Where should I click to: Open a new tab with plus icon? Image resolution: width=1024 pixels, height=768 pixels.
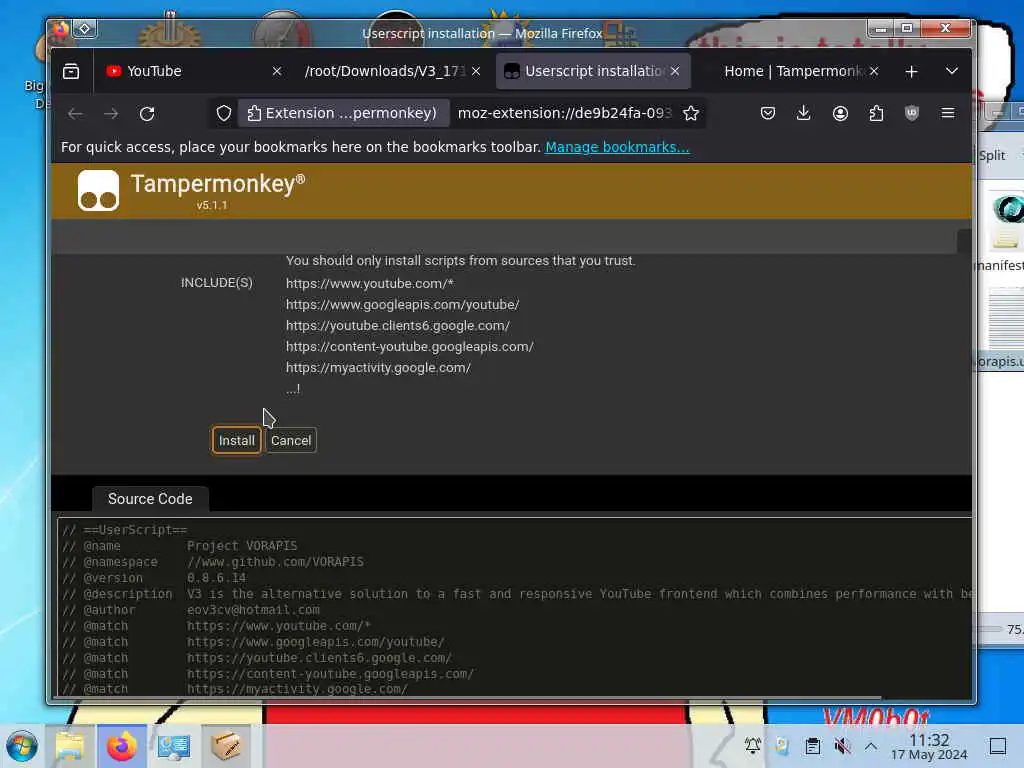pos(911,71)
